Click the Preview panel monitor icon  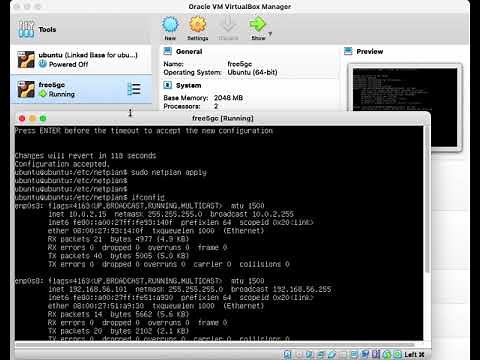click(x=348, y=51)
